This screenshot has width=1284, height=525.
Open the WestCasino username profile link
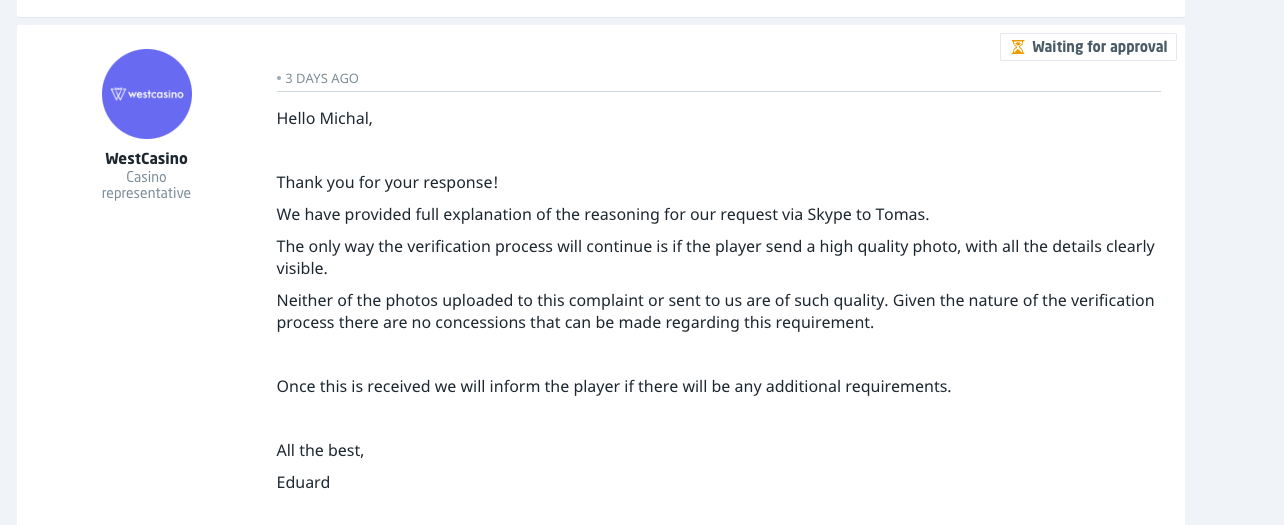point(146,158)
